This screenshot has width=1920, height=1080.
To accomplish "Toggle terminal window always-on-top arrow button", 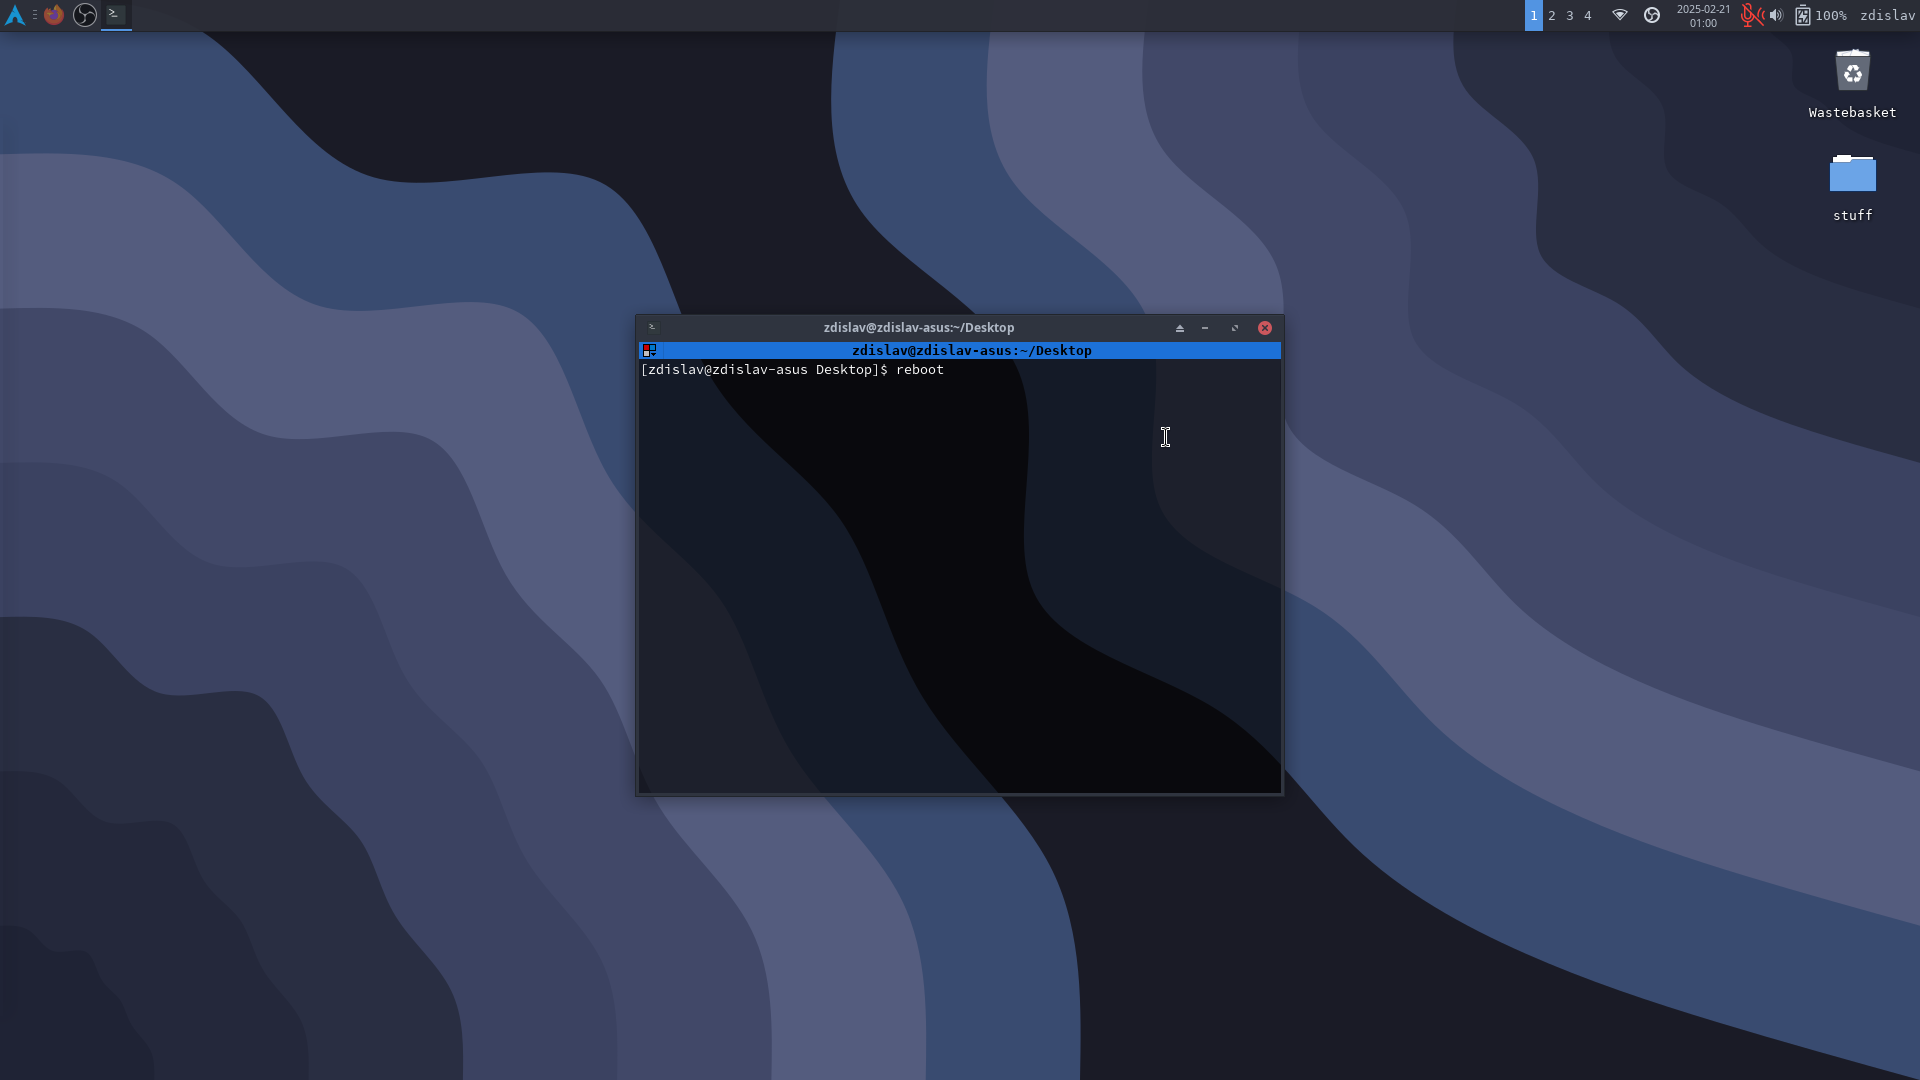I will pos(1180,328).
